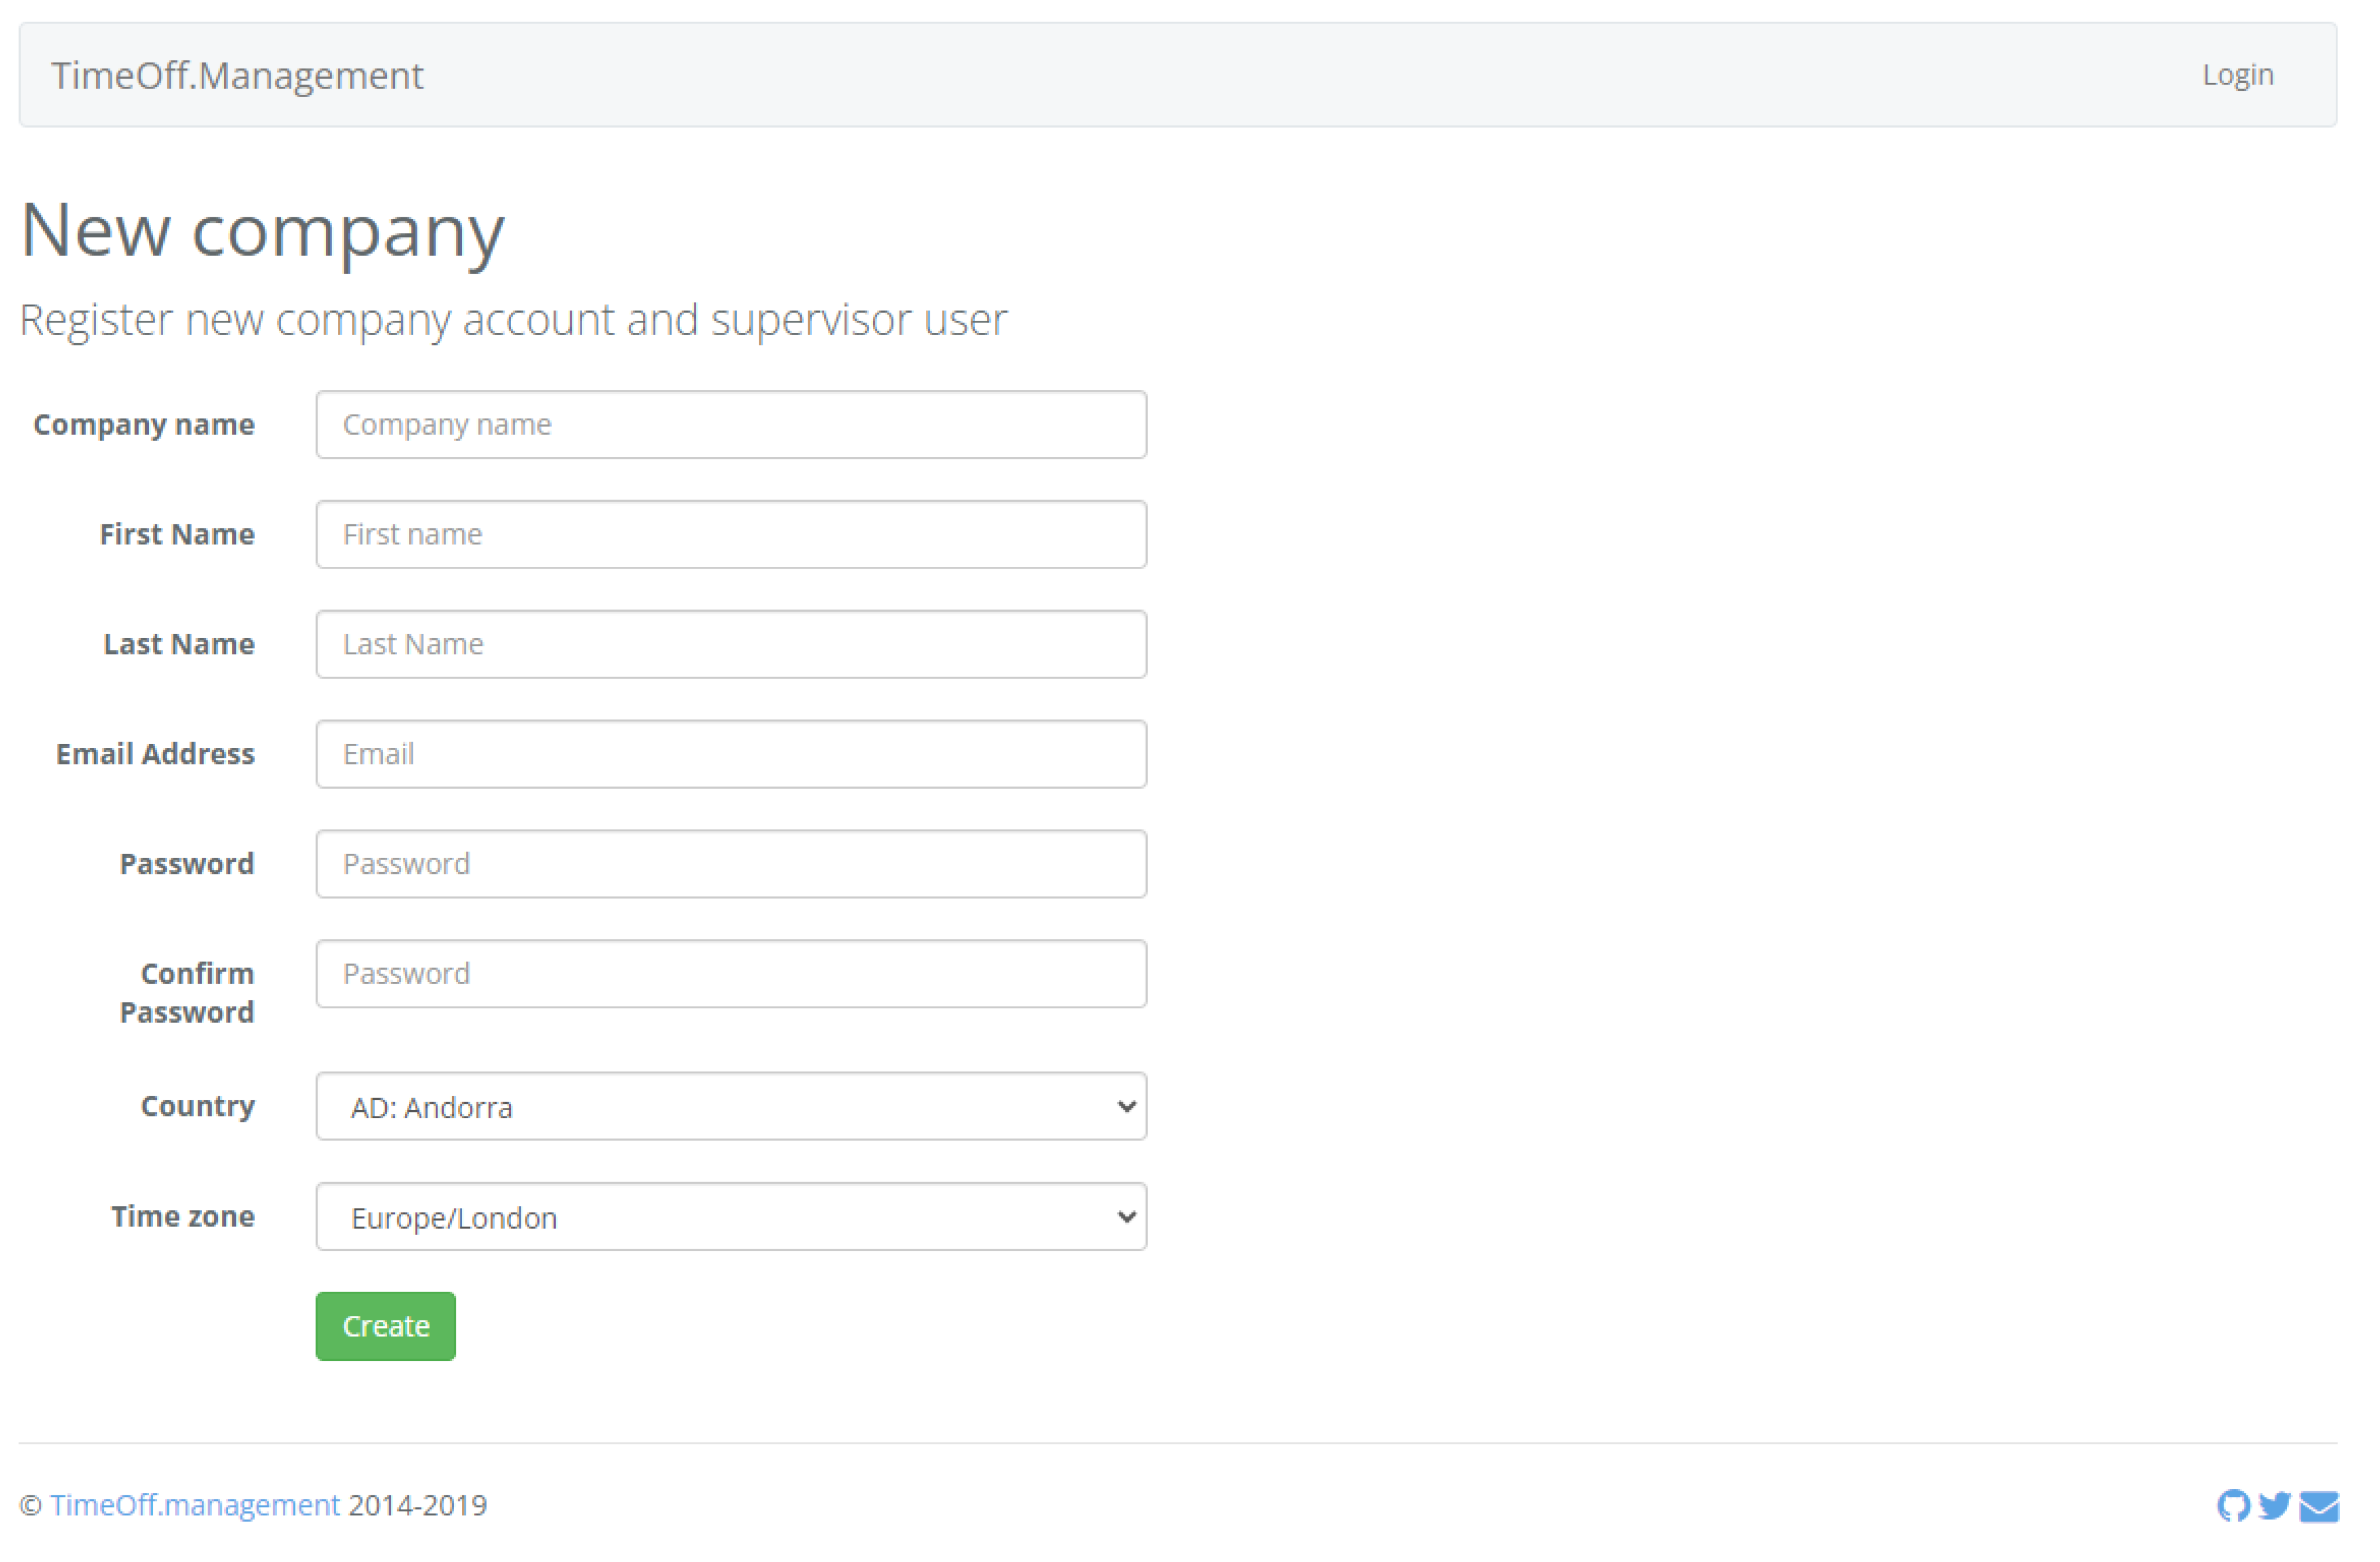Click the TimeOff.Management navbar brand
Screen dimensions: 2380x1562
[237, 76]
